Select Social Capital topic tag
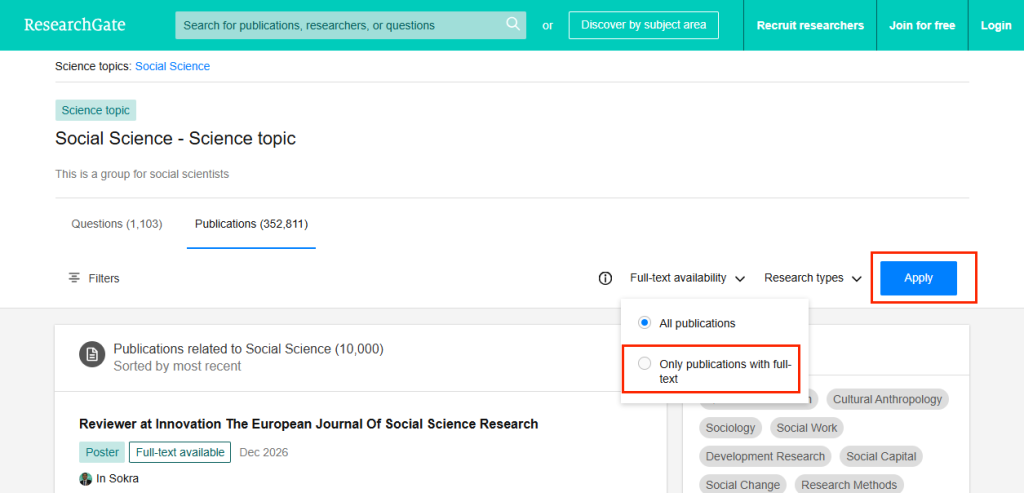This screenshot has height=493, width=1024. click(881, 456)
